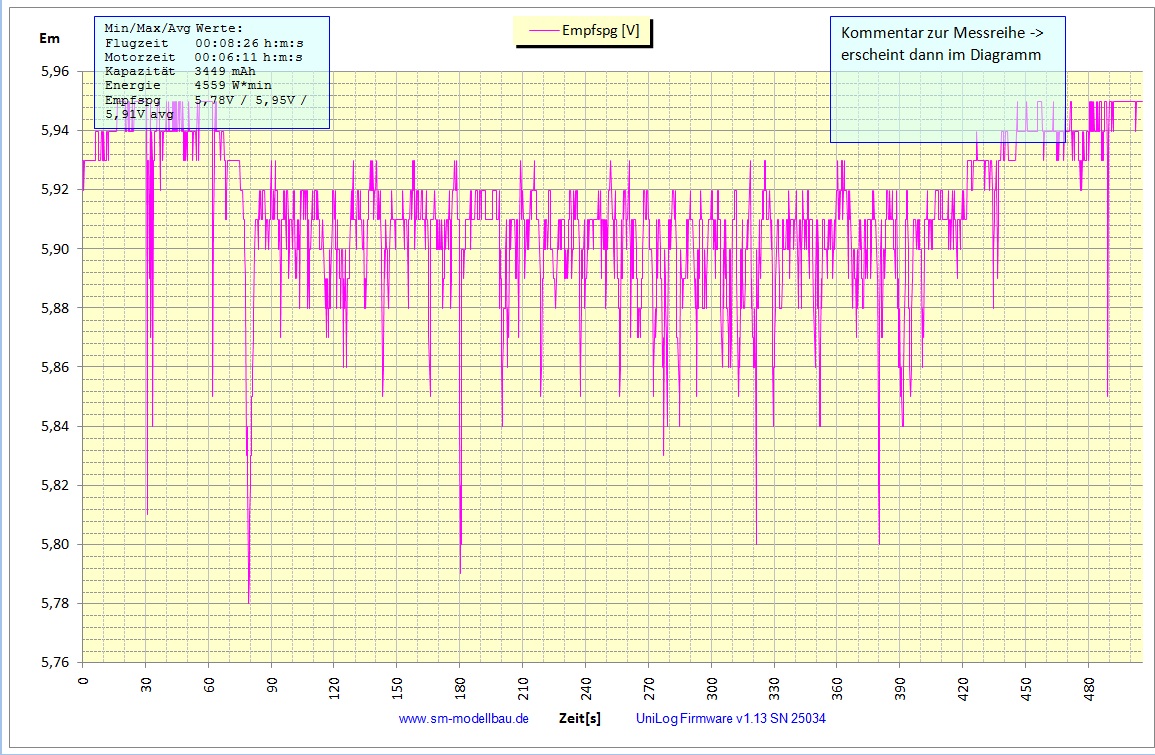The height and width of the screenshot is (755, 1155).
Task: Select the Kommentar zur Messreihe comment box
Action: [947, 80]
